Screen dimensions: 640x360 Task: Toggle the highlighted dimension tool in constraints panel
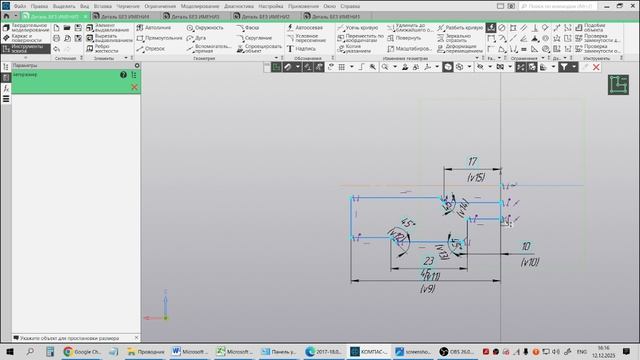491,28
